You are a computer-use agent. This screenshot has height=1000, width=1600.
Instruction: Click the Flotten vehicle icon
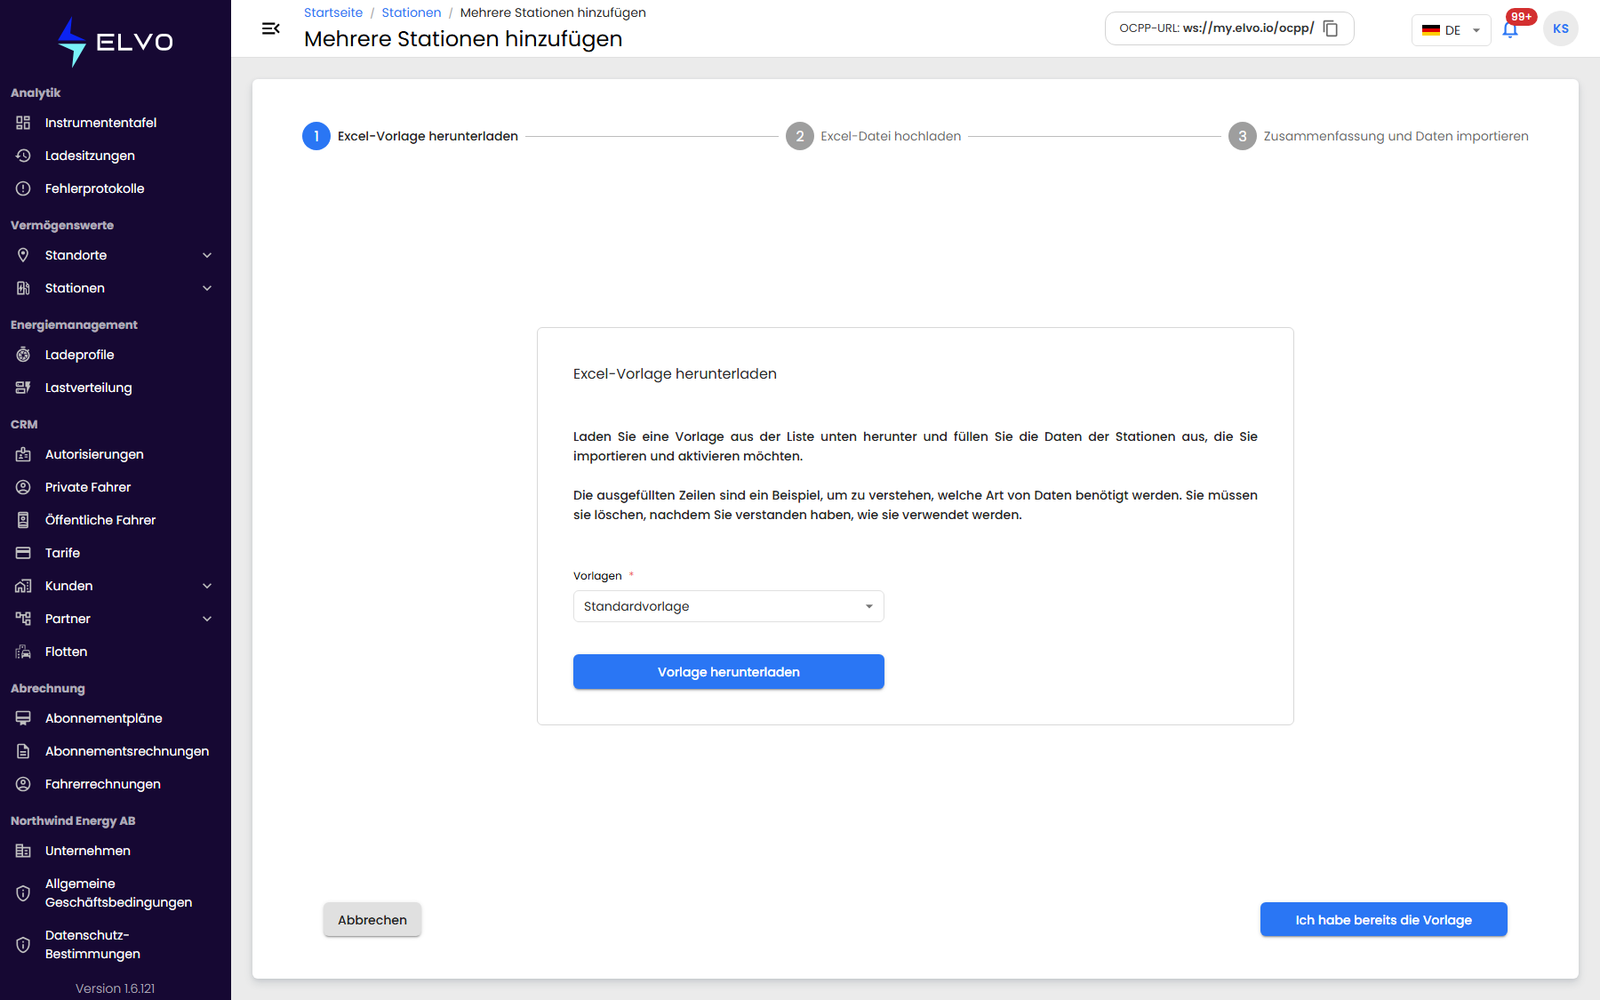coord(23,652)
